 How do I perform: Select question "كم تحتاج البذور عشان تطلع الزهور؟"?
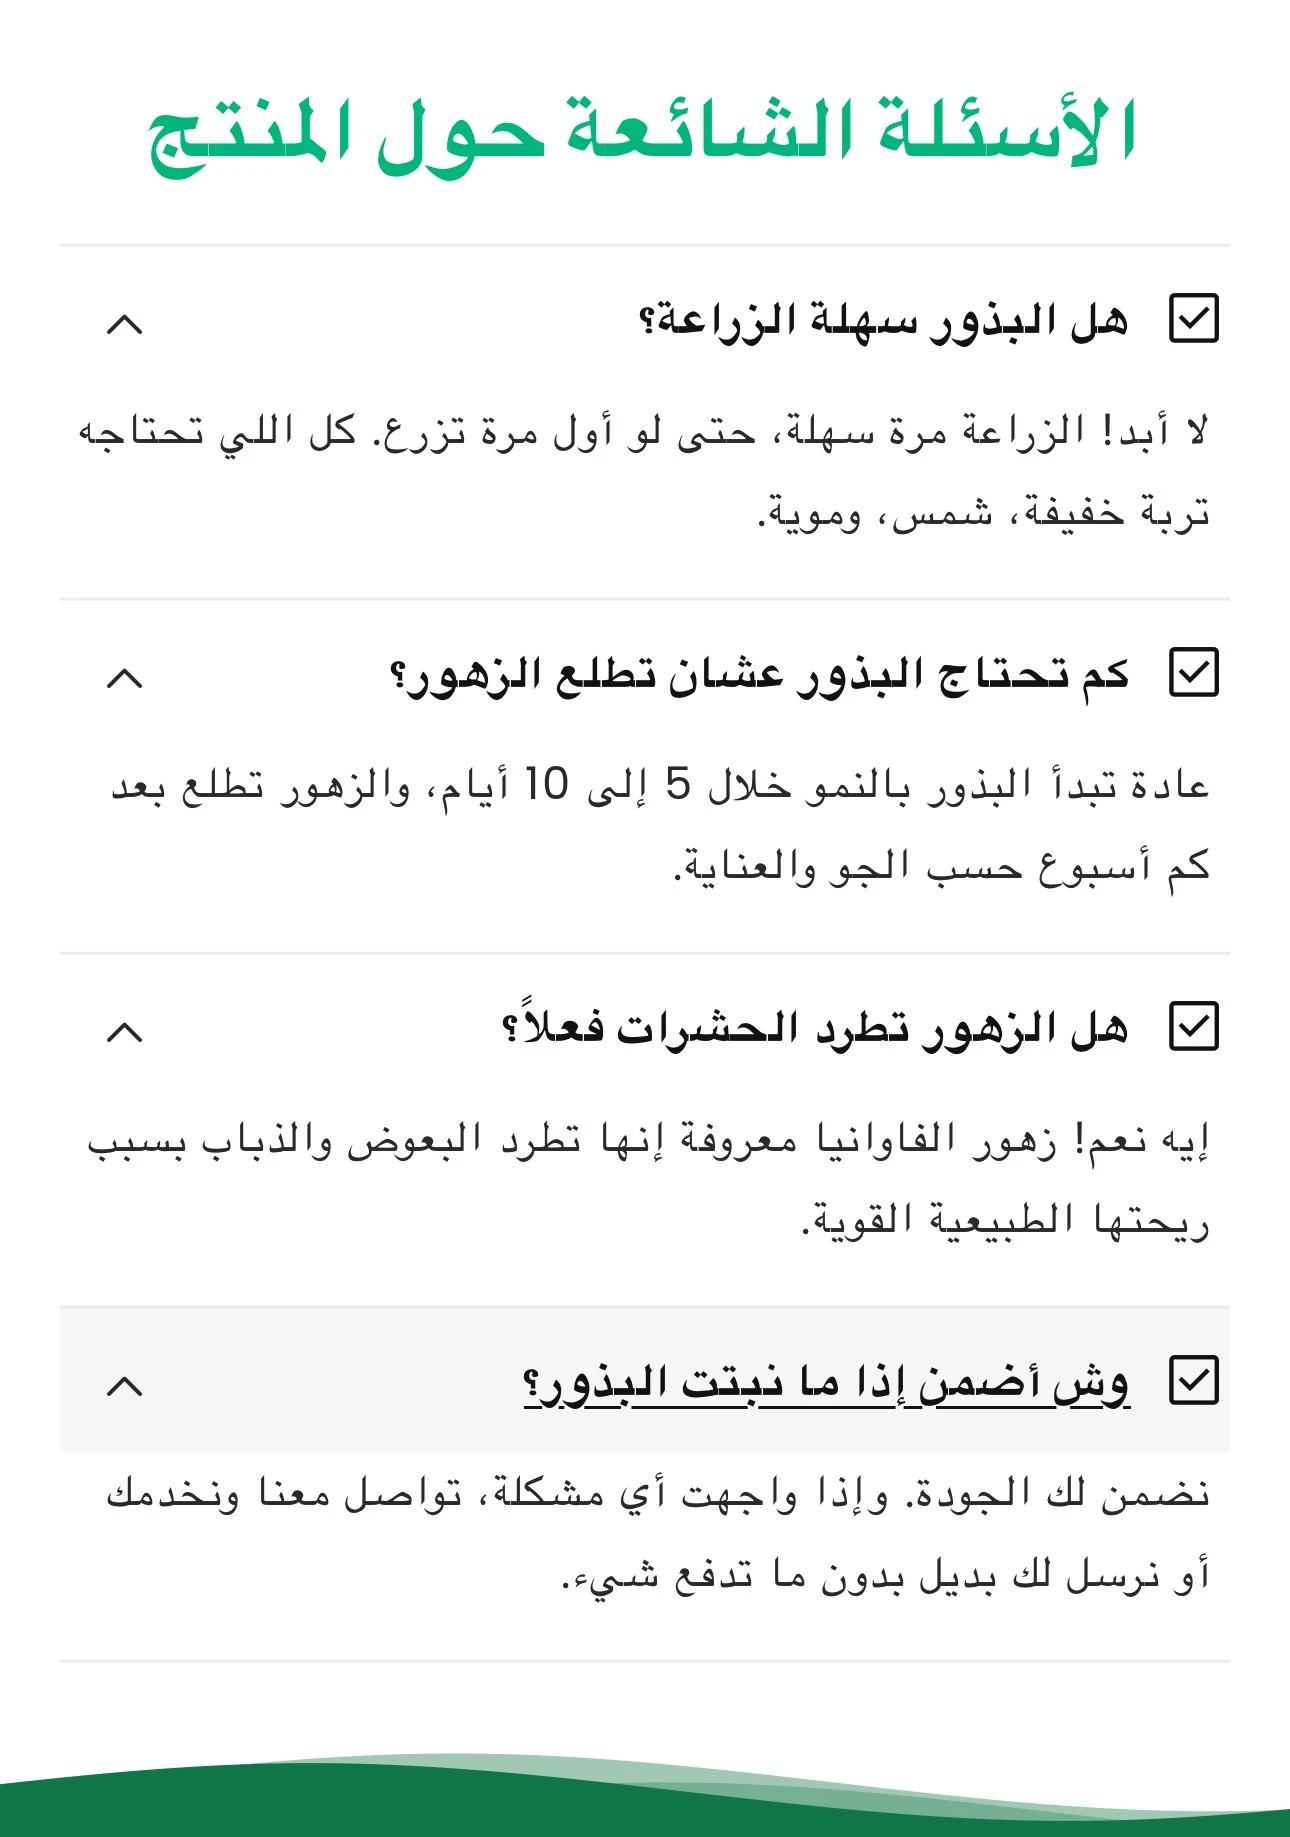[759, 675]
